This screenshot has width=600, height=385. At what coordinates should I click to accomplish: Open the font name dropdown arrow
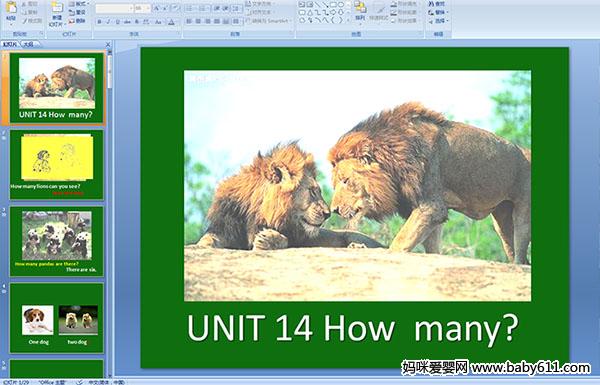(x=131, y=8)
